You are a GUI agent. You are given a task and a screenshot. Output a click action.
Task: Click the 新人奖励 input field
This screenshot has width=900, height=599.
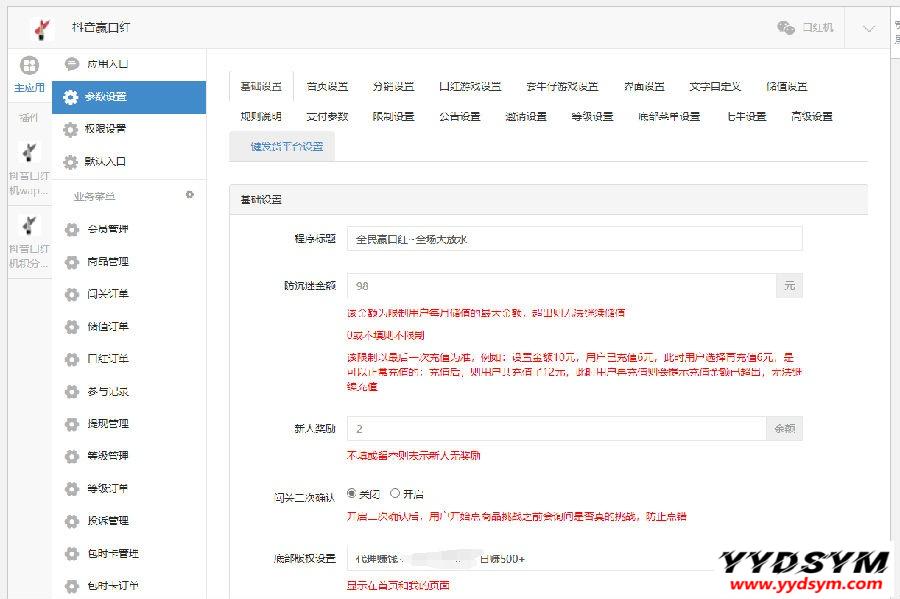(556, 429)
